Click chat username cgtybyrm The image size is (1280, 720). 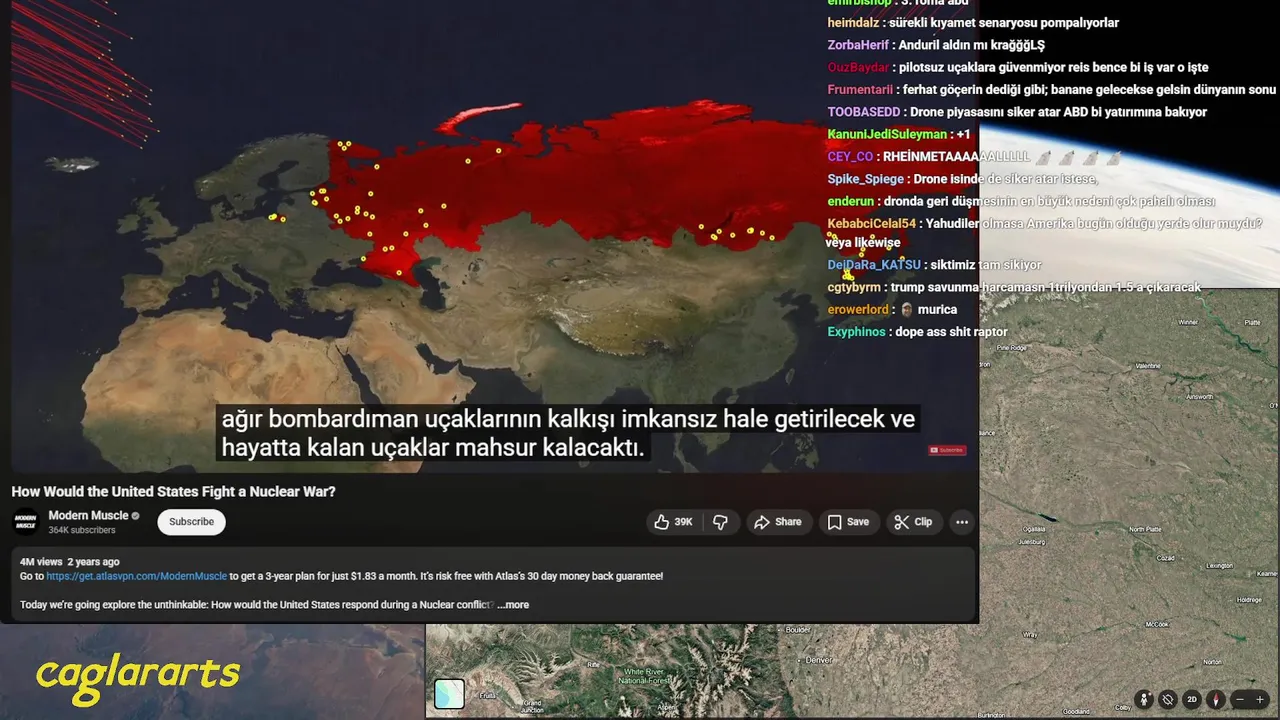pyautogui.click(x=855, y=287)
